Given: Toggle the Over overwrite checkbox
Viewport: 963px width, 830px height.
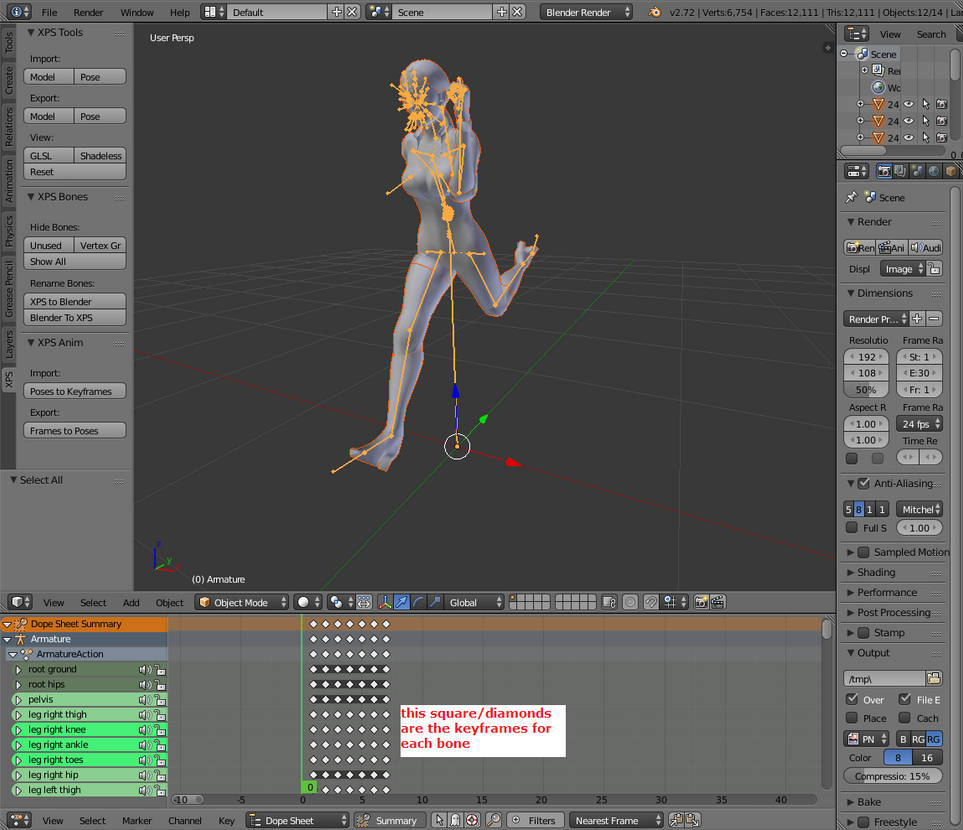Looking at the screenshot, I should pos(852,699).
